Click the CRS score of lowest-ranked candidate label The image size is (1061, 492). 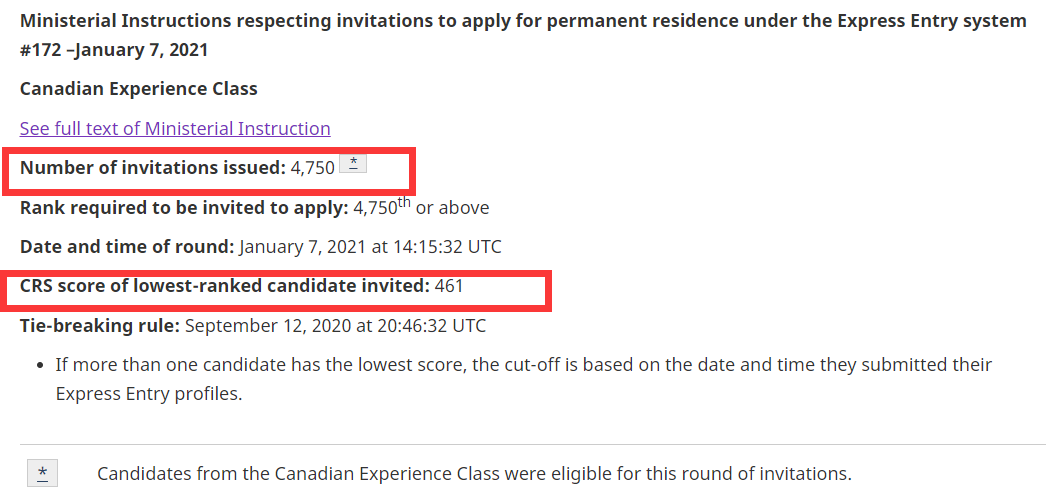(x=225, y=287)
